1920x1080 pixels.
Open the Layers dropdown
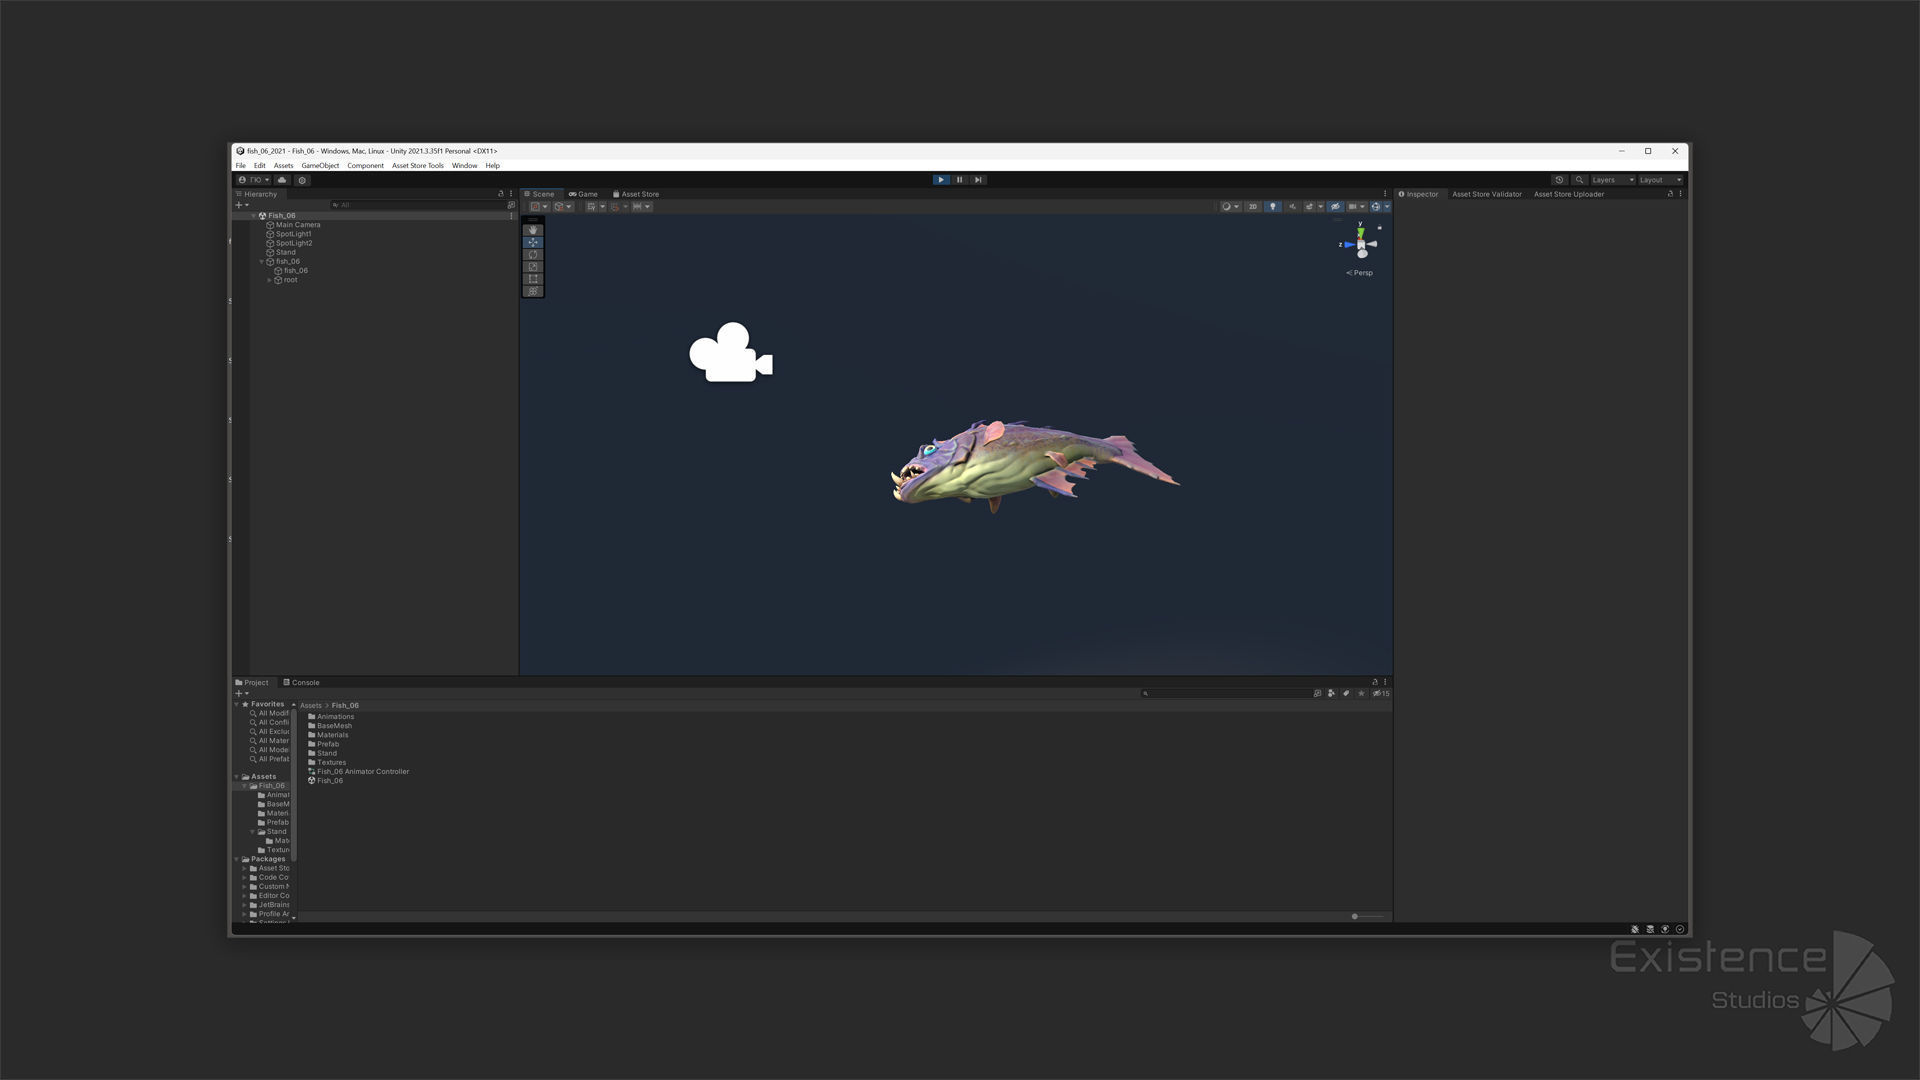point(1613,180)
